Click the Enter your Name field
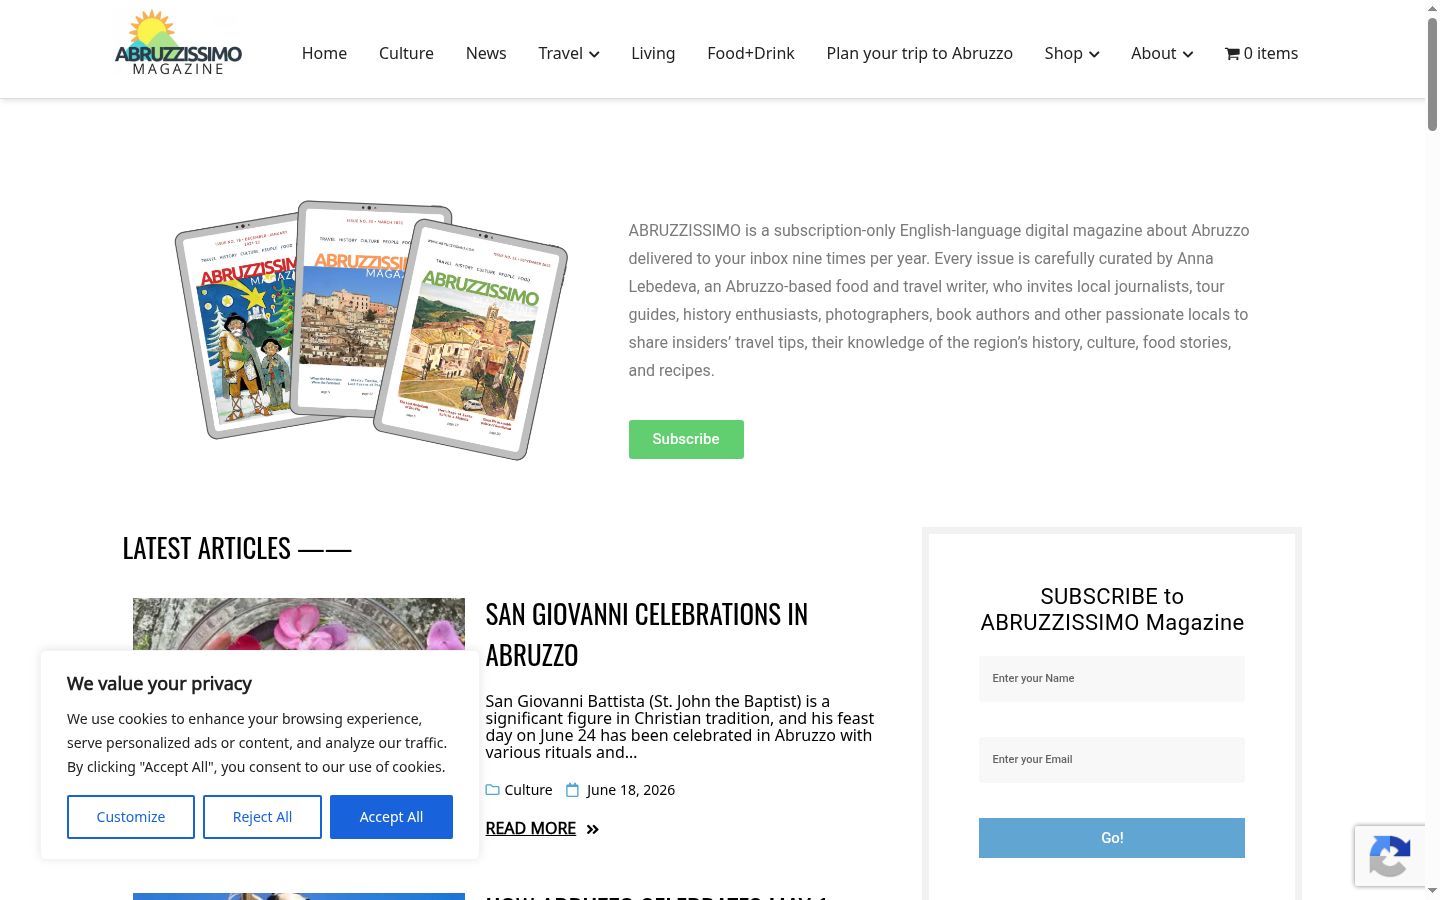The width and height of the screenshot is (1440, 900). coord(1112,679)
